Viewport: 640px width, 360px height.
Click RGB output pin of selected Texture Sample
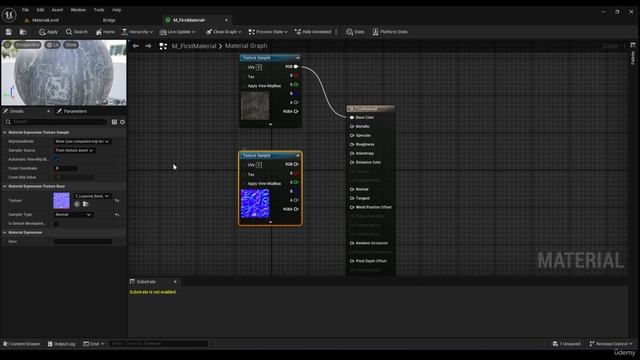[296, 164]
